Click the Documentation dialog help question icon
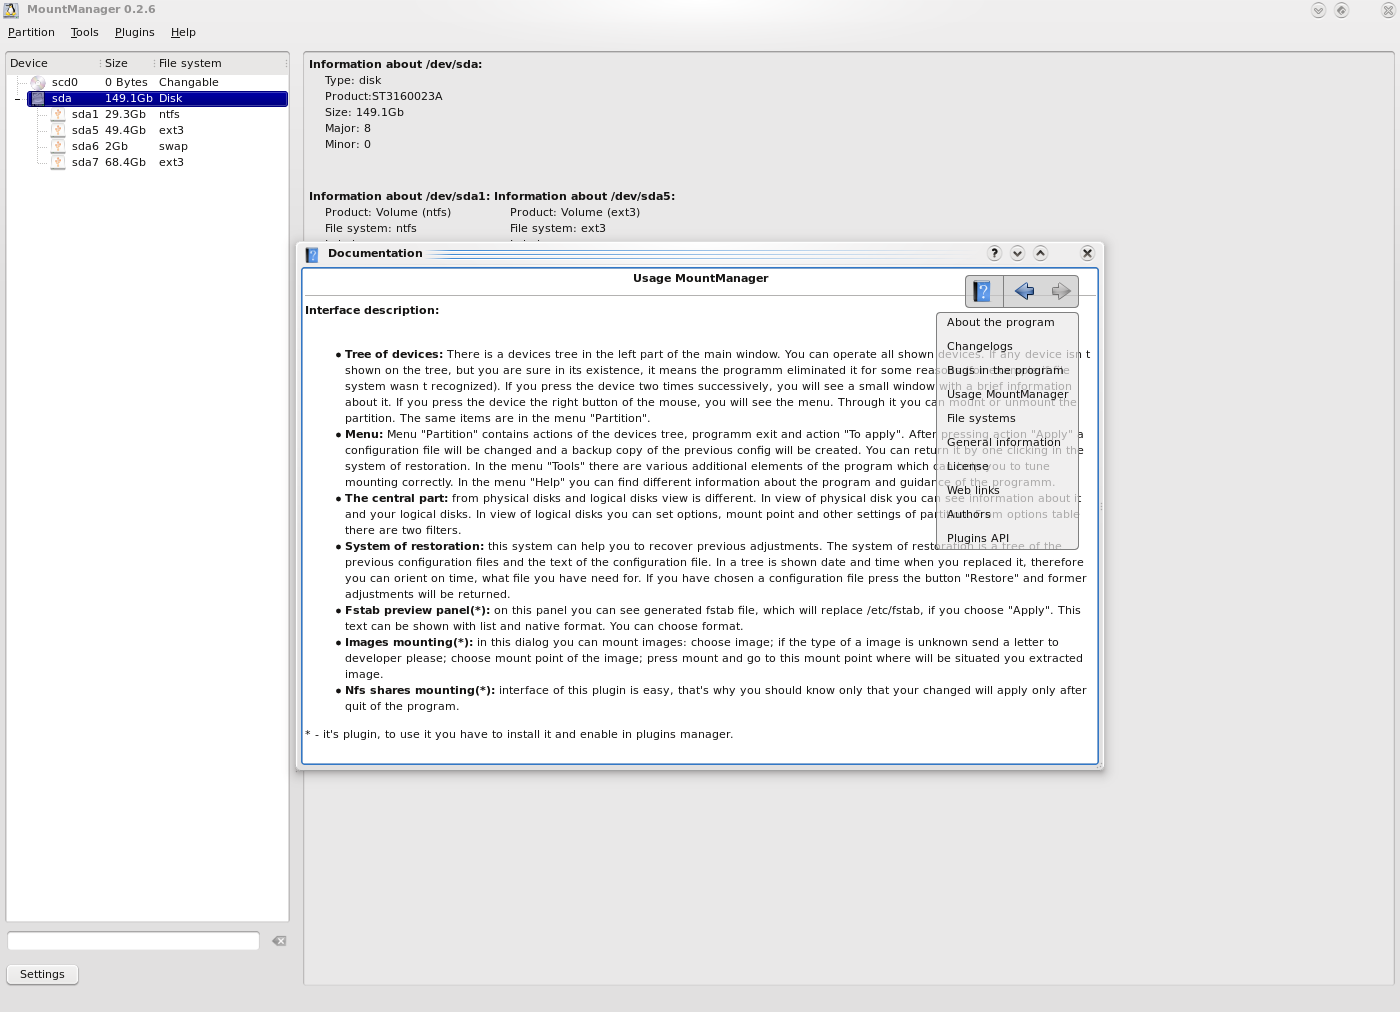The width and height of the screenshot is (1400, 1012). coord(994,253)
